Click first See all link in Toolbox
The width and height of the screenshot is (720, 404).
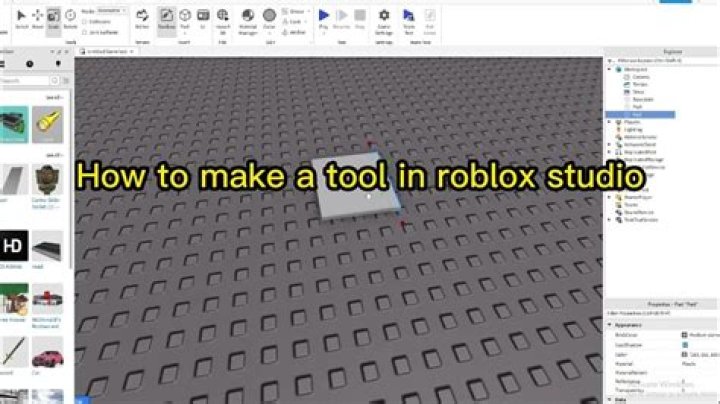coord(54,98)
